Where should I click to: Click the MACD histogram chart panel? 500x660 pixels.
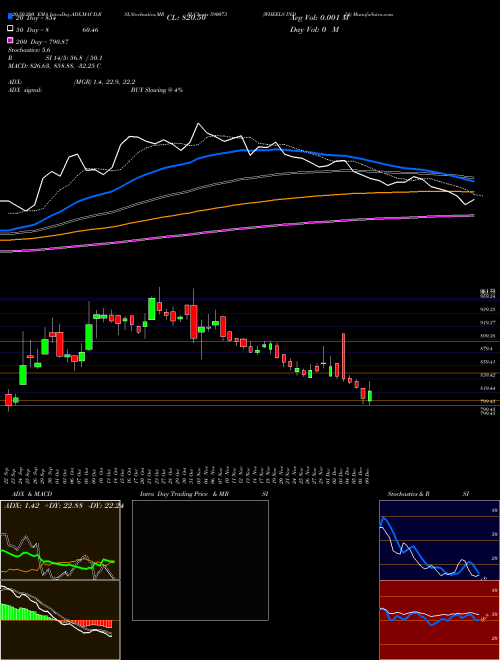tap(60, 620)
